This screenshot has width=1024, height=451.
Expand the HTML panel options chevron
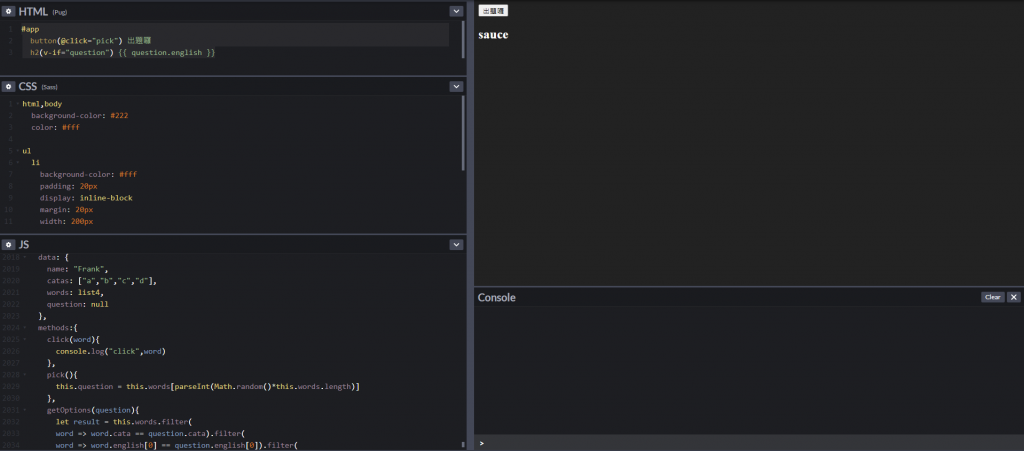pos(456,11)
